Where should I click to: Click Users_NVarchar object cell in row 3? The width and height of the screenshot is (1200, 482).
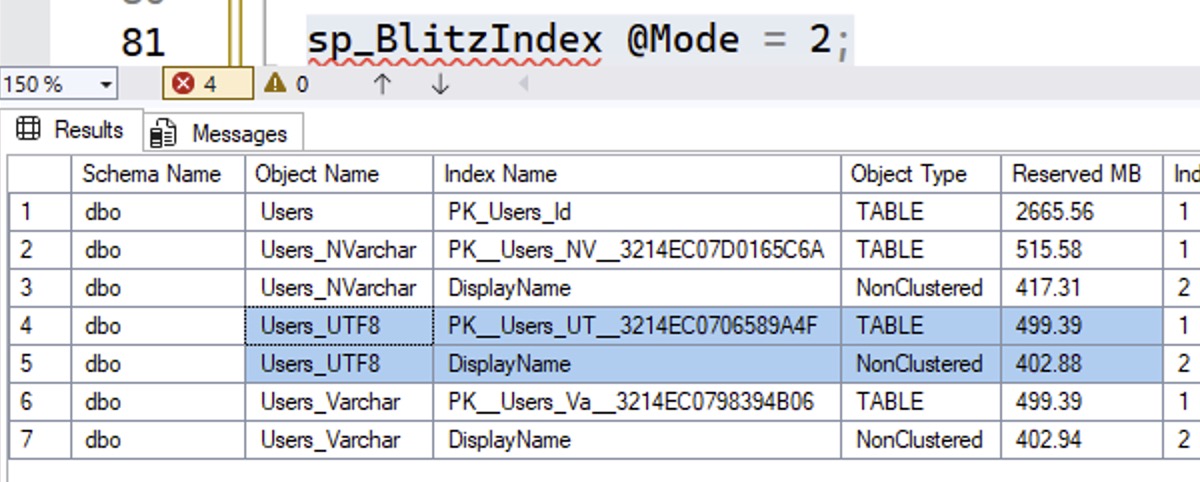point(339,288)
